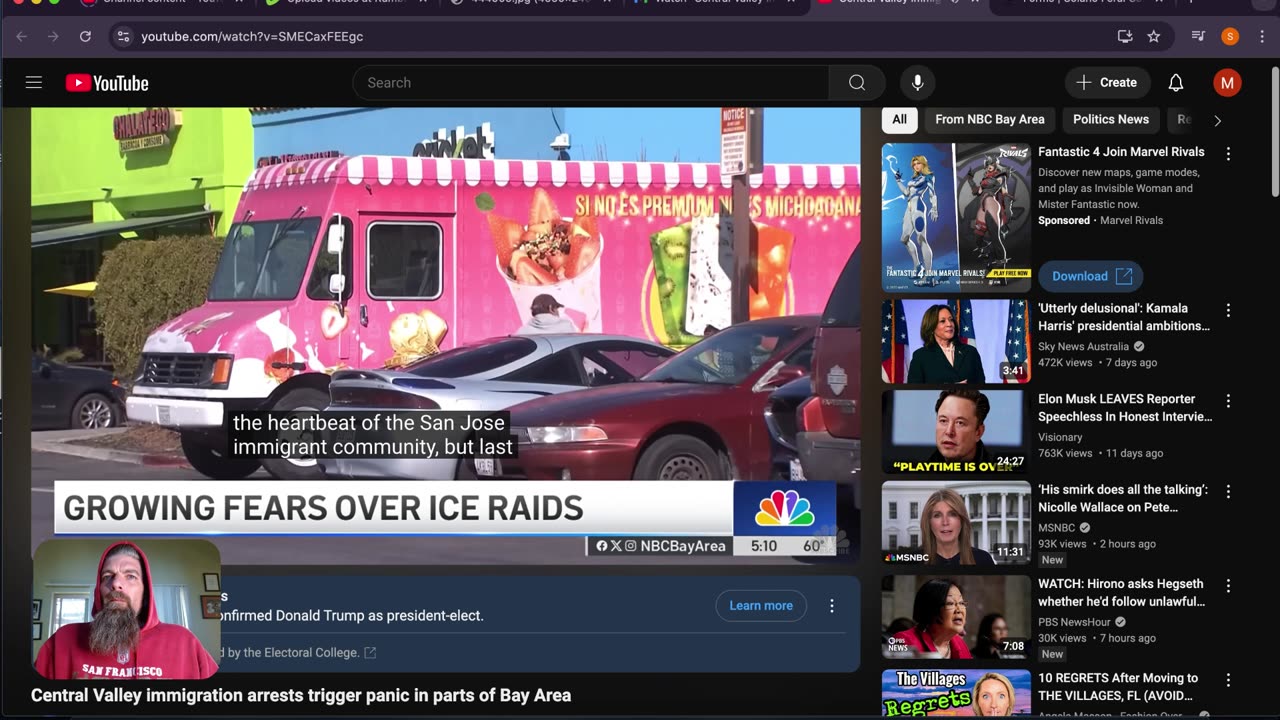
Task: Start voice search with microphone icon
Action: pos(917,83)
